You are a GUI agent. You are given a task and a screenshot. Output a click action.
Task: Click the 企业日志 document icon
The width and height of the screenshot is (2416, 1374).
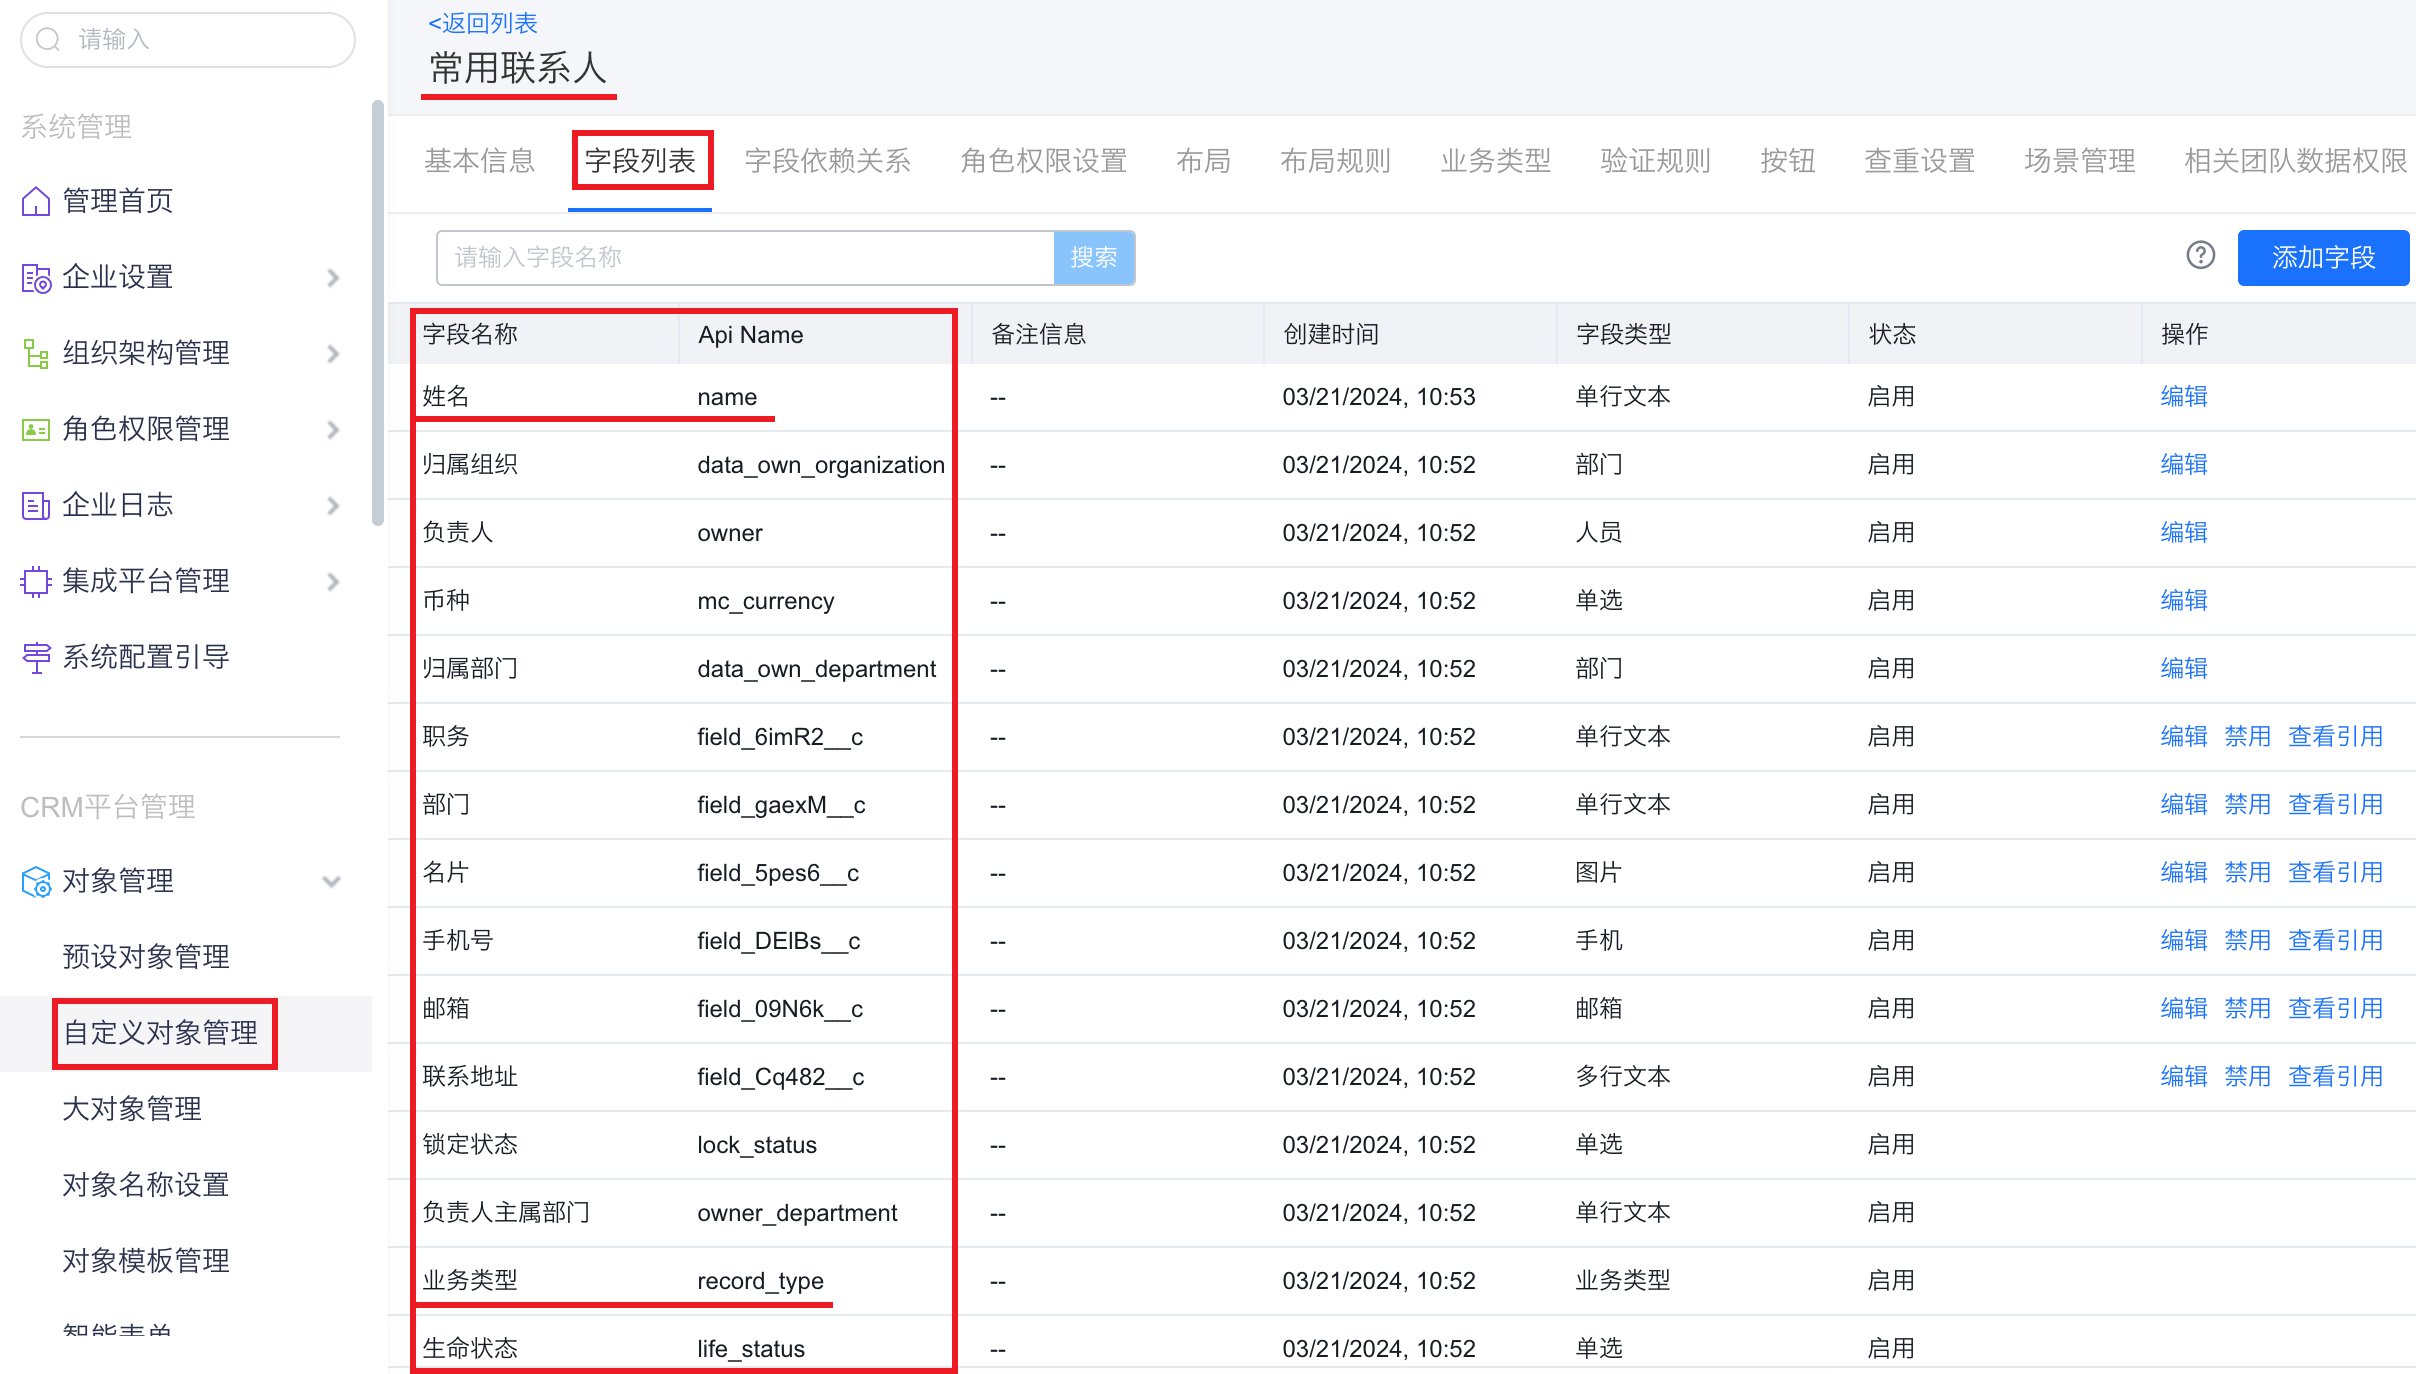click(36, 506)
